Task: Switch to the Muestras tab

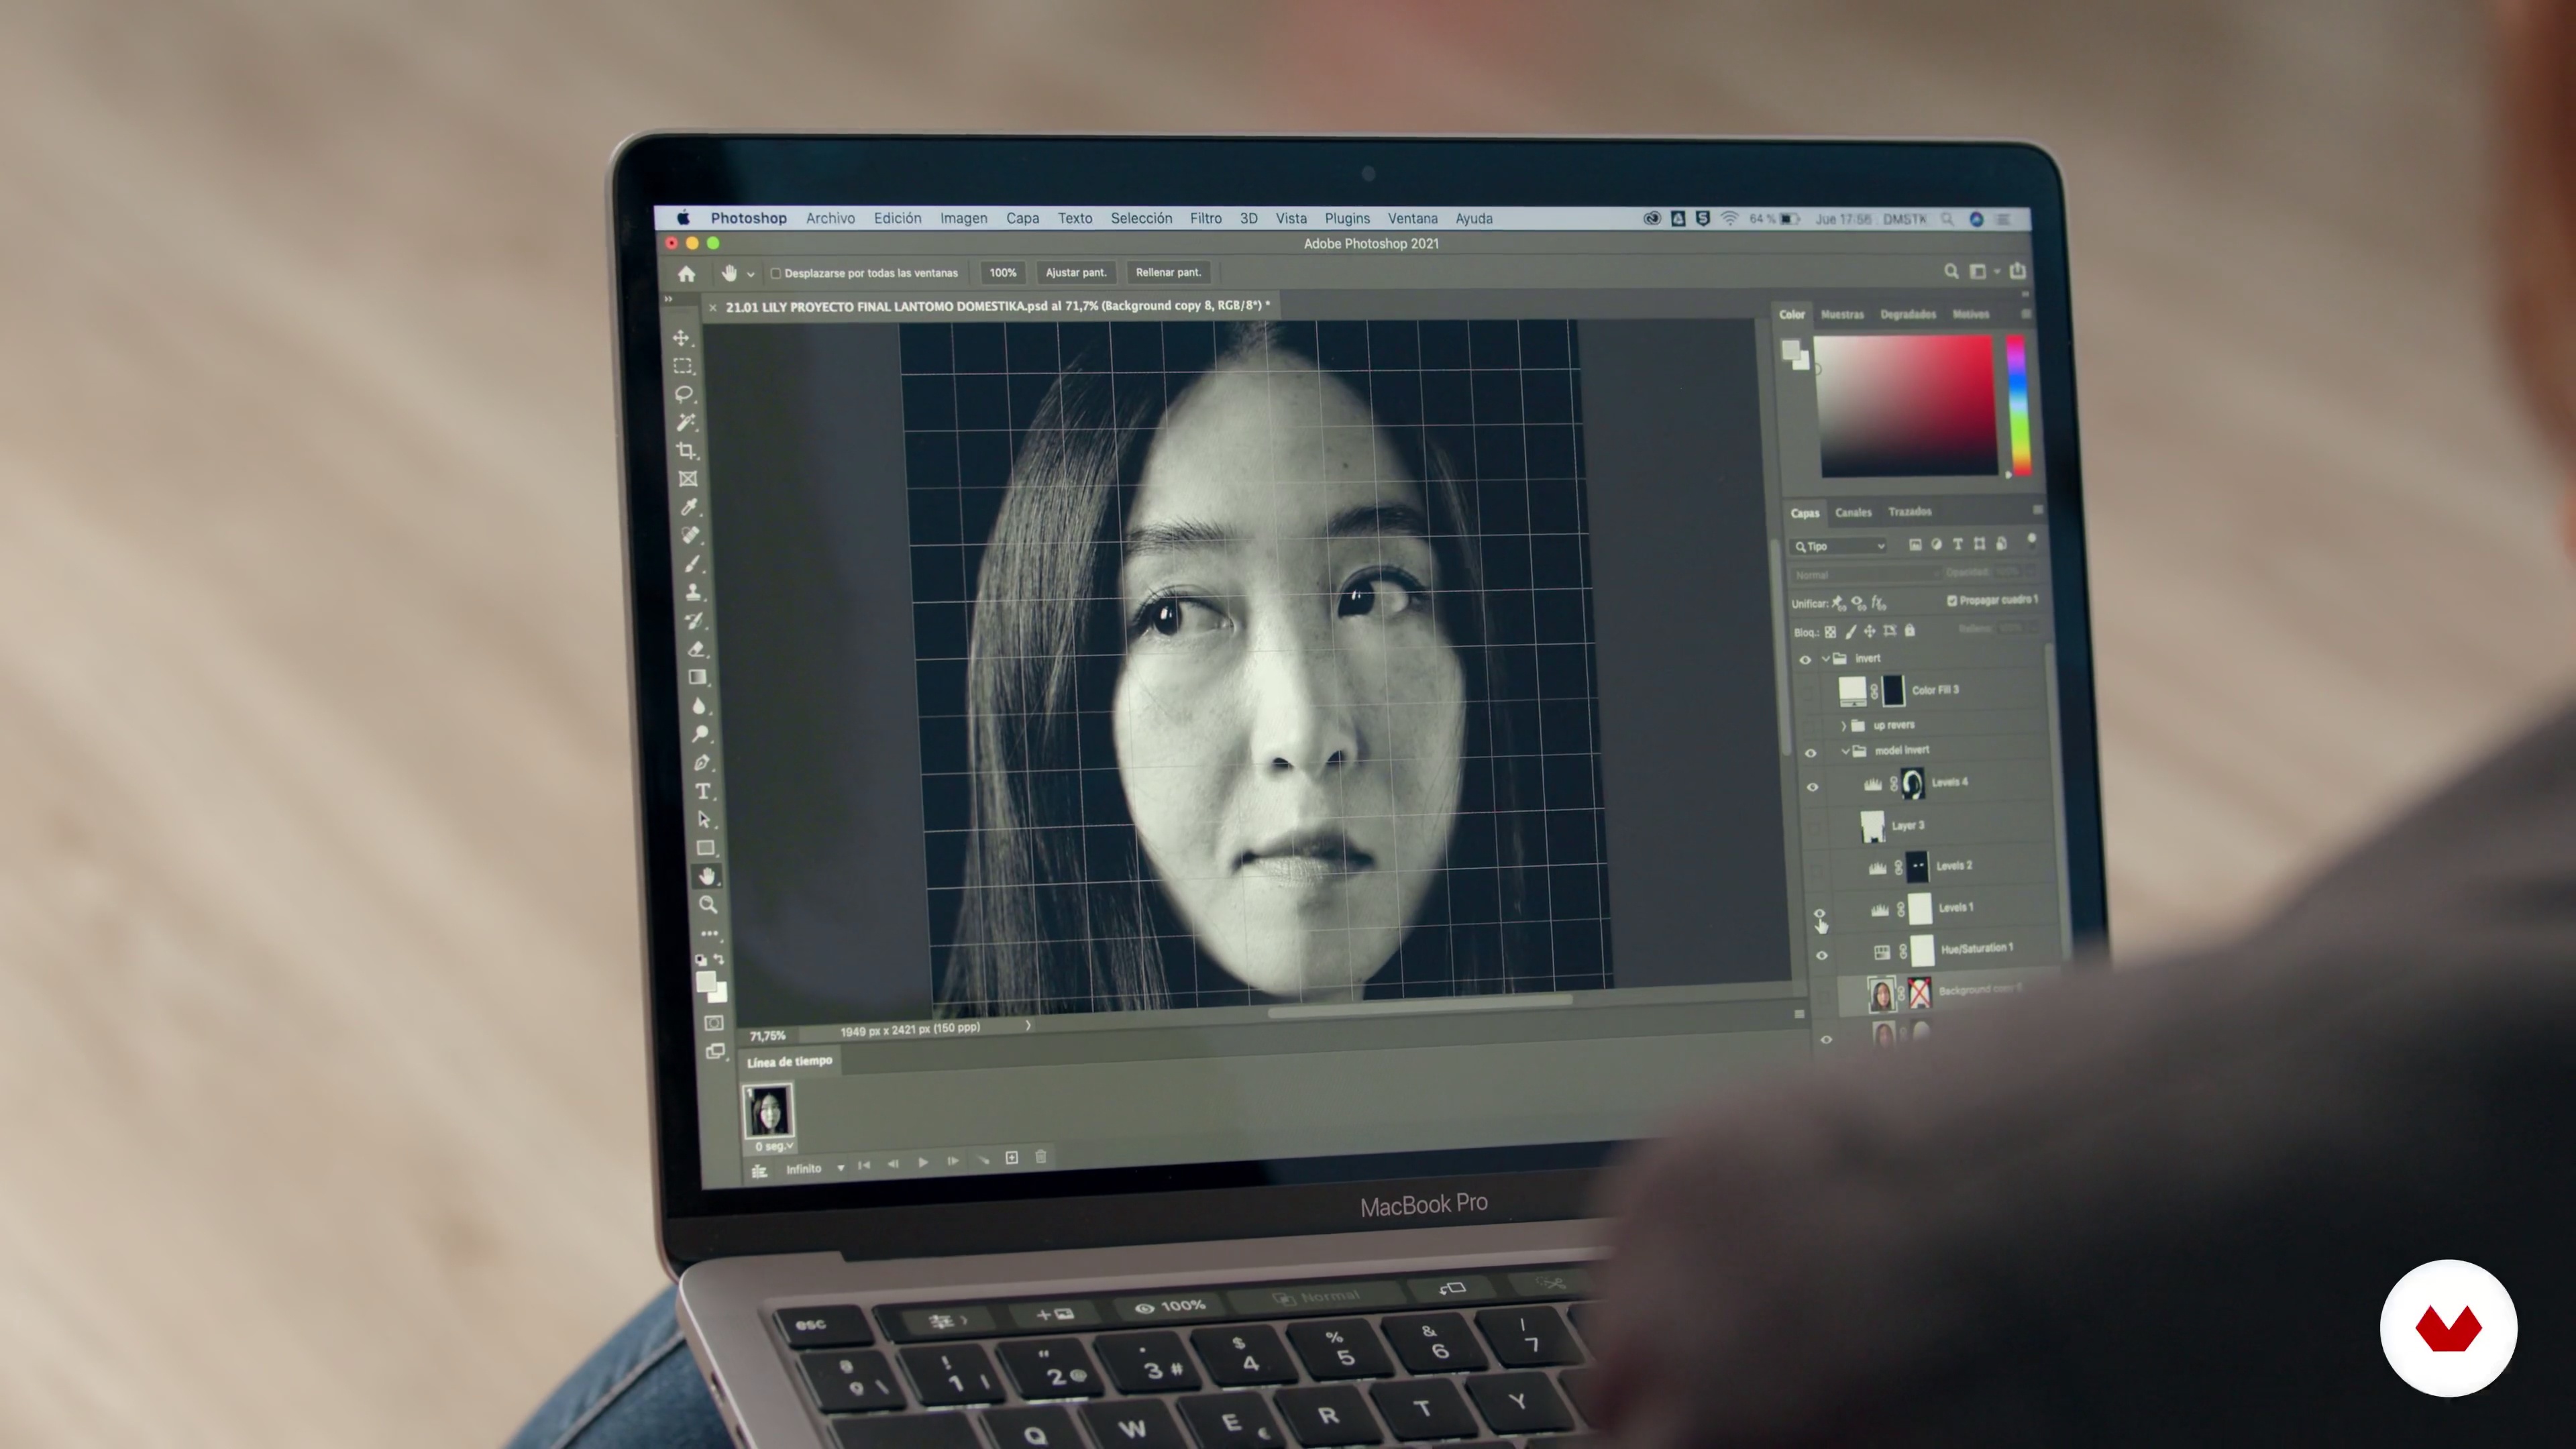Action: point(1842,314)
